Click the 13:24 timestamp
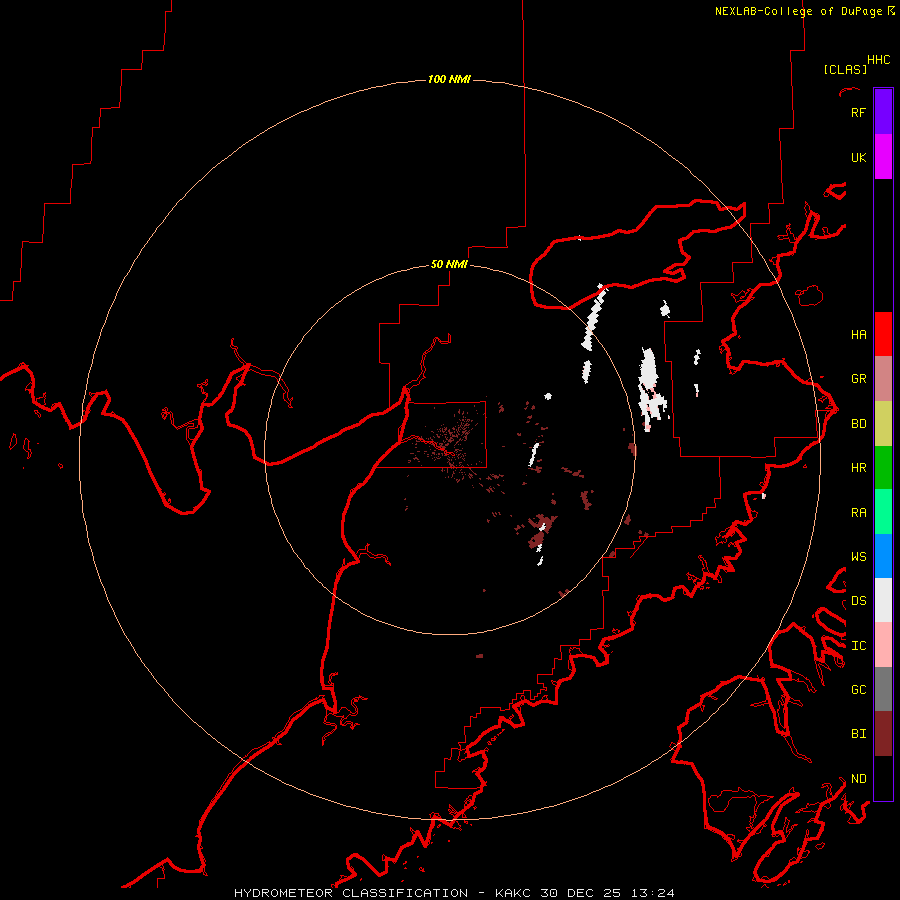900x900 pixels. [x=652, y=893]
